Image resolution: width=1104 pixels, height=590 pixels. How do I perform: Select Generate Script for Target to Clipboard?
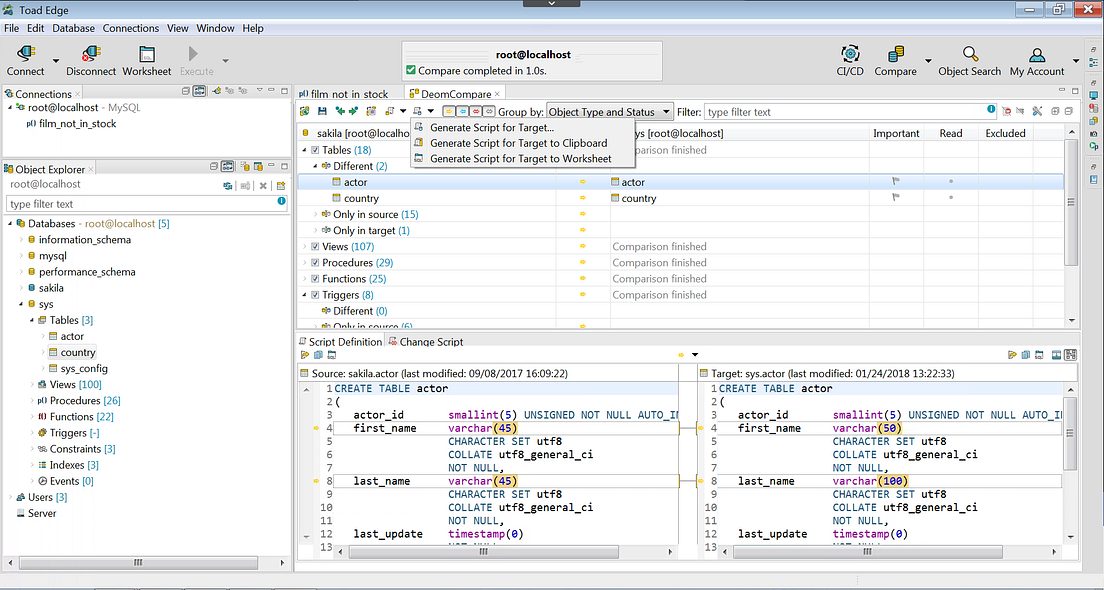tap(518, 143)
